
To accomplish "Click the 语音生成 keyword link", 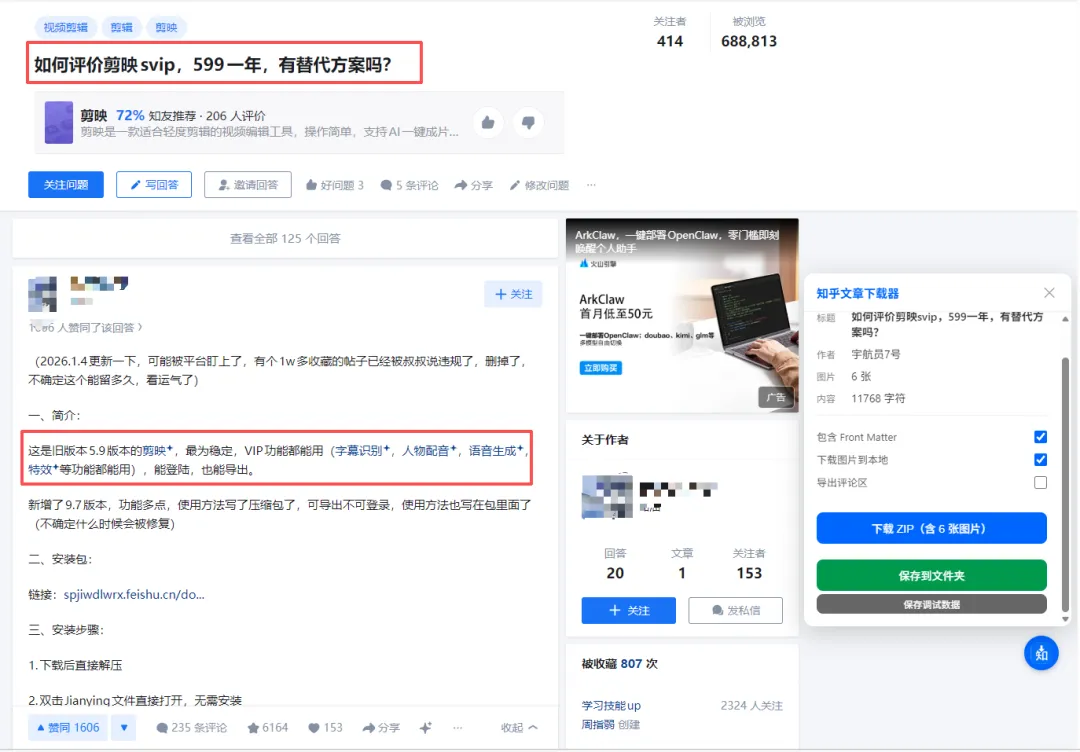I will tap(496, 450).
